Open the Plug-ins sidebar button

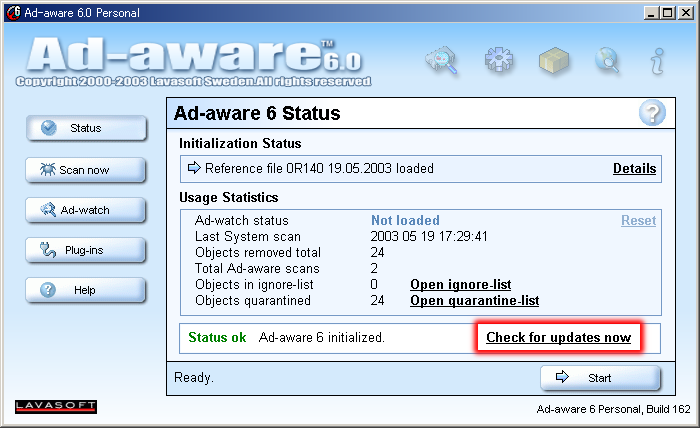pos(85,250)
